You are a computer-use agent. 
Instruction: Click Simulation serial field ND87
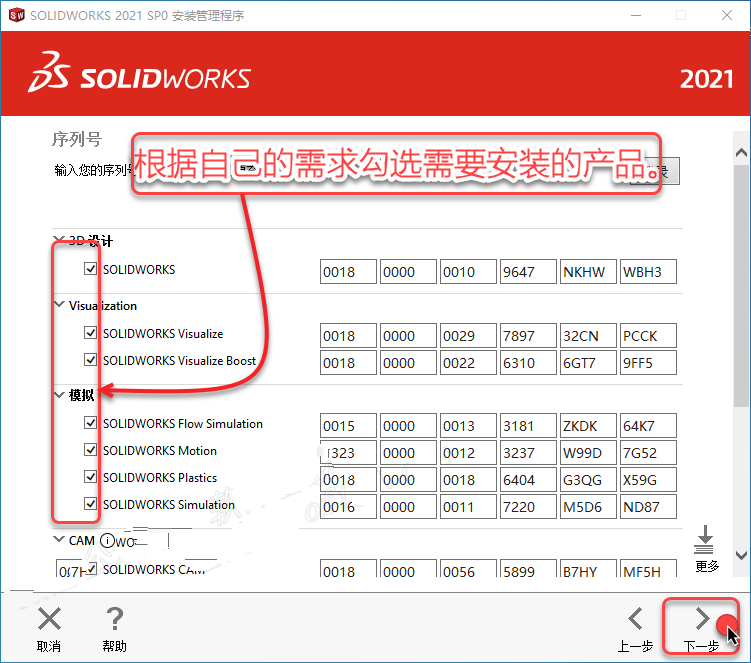[648, 506]
